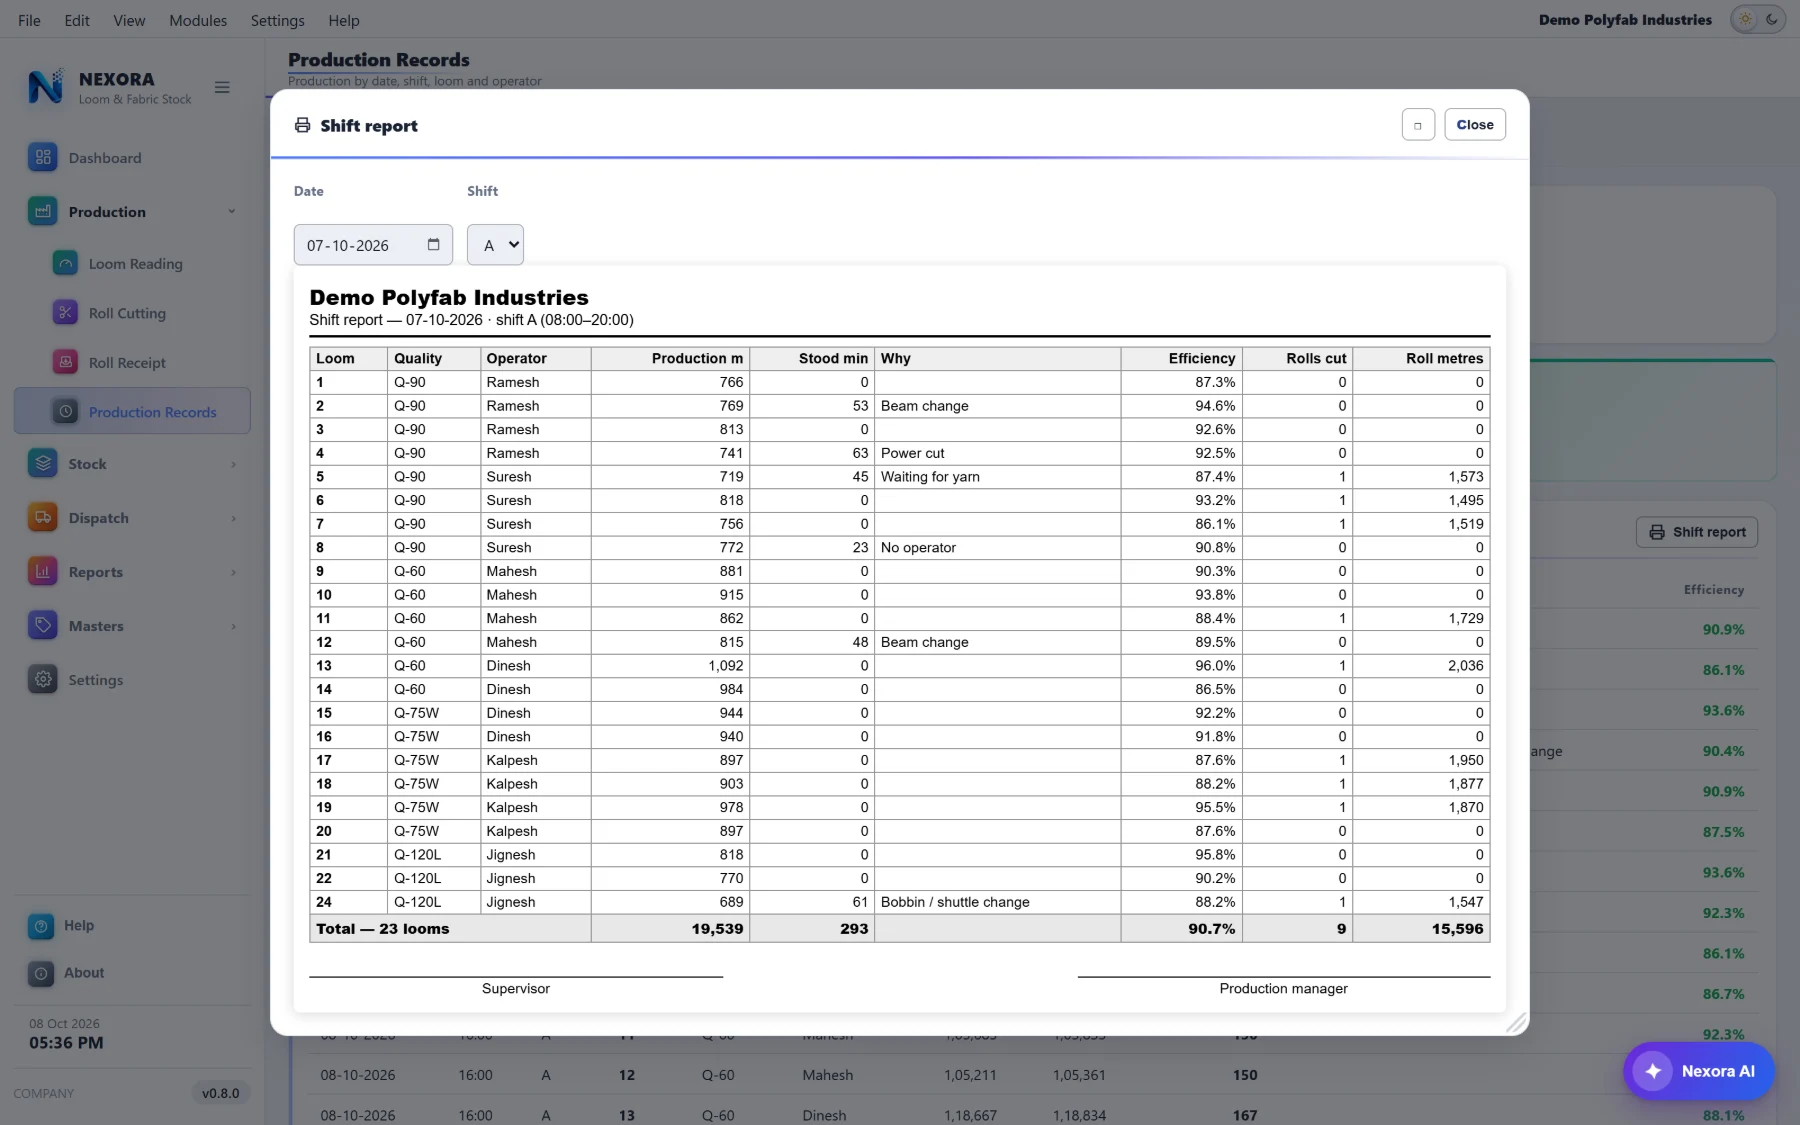Click the Dispatch truck icon
The image size is (1800, 1125).
pyautogui.click(x=42, y=517)
